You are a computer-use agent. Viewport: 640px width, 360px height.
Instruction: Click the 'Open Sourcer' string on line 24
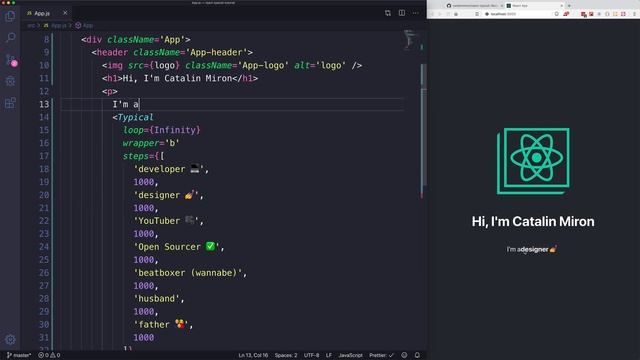tap(176, 247)
